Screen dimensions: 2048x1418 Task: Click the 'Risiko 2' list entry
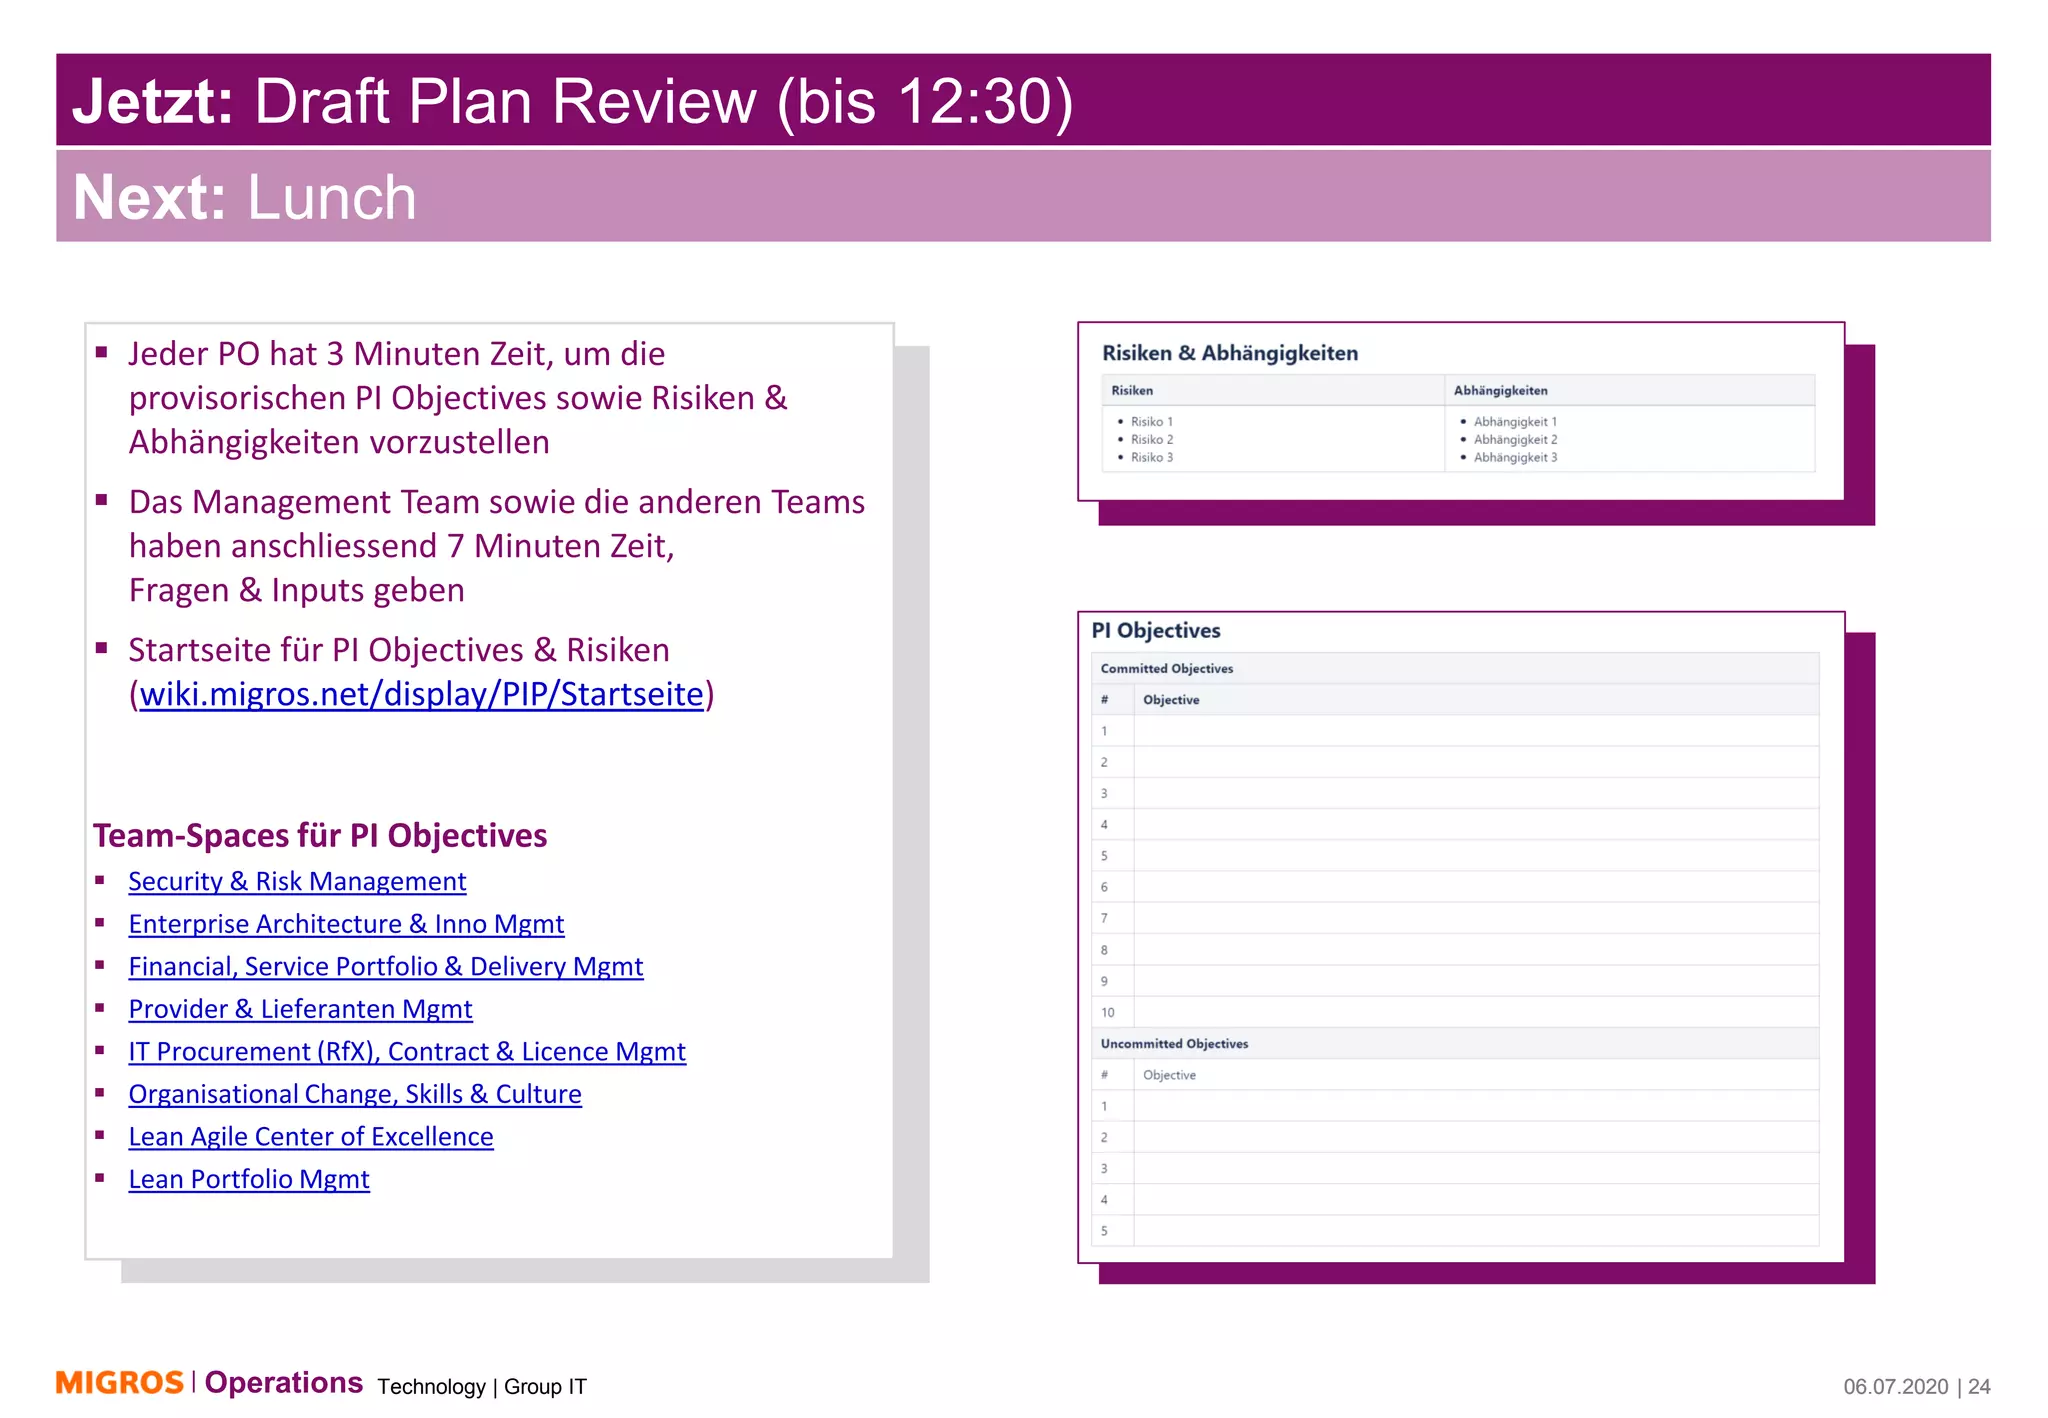pyautogui.click(x=1152, y=440)
